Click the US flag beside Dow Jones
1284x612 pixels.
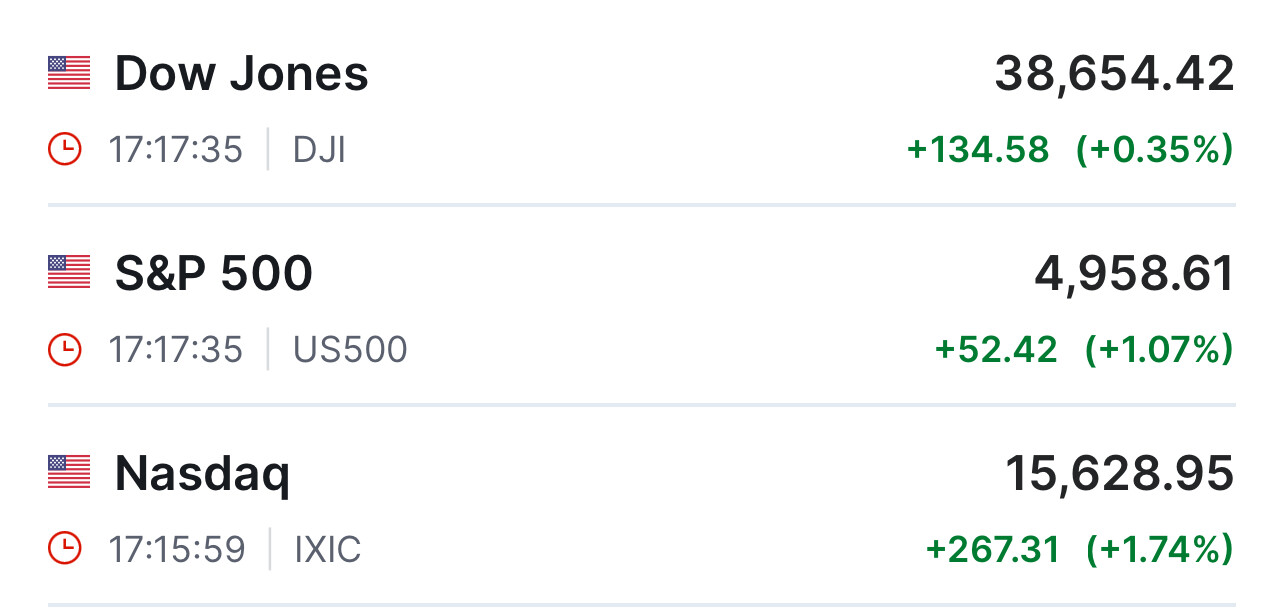[x=69, y=73]
